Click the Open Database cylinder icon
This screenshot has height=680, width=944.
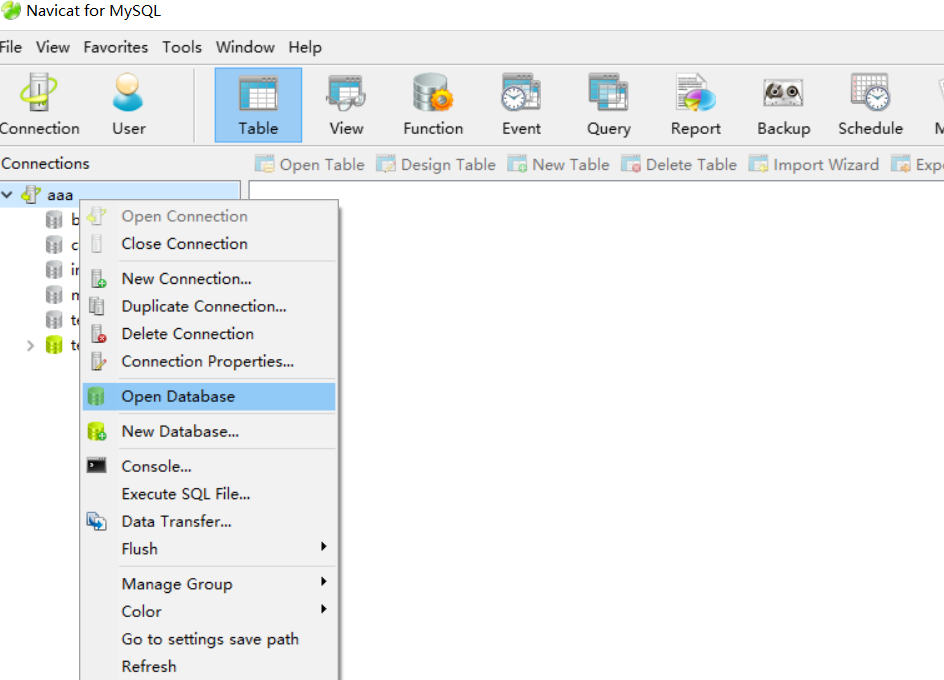[96, 396]
